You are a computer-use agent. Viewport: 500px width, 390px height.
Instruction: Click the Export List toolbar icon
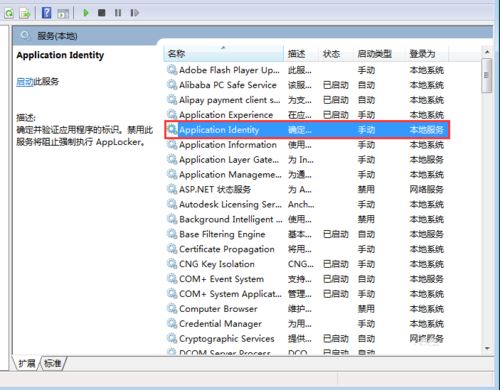(x=25, y=13)
